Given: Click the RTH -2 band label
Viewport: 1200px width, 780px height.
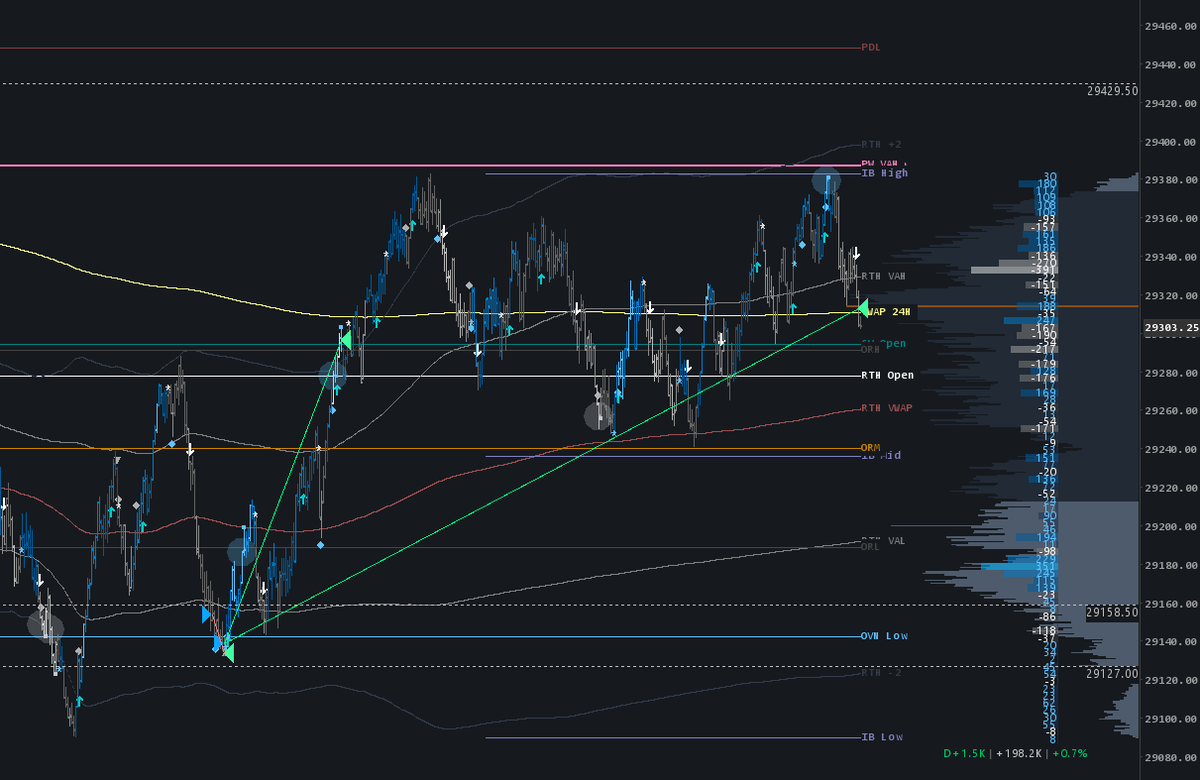Looking at the screenshot, I should (880, 674).
